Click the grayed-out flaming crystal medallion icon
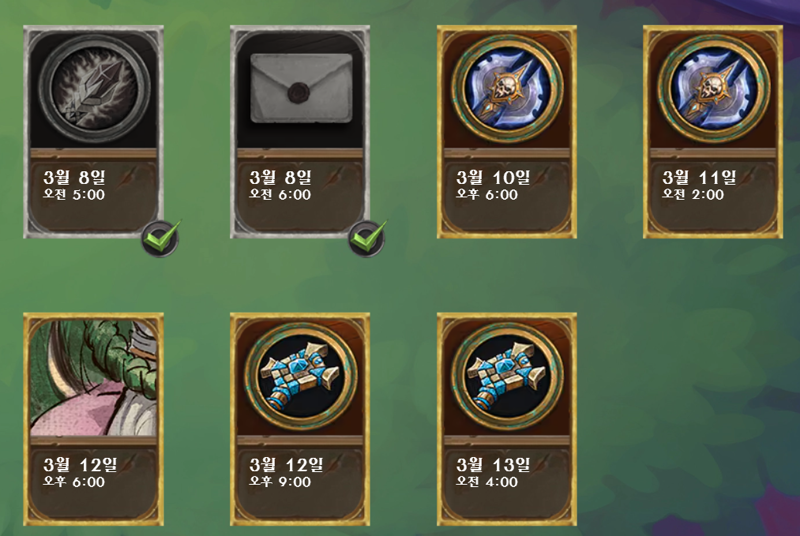 coord(94,88)
